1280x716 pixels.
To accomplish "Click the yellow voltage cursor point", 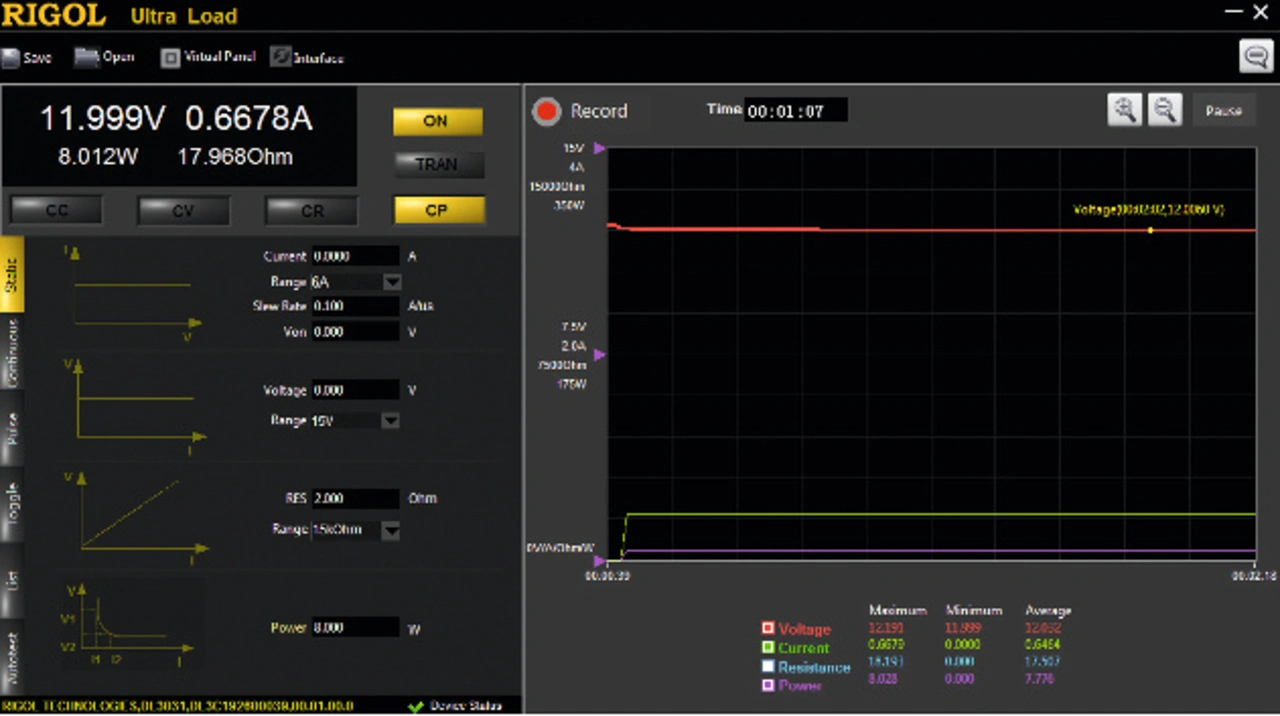I will 1150,230.
